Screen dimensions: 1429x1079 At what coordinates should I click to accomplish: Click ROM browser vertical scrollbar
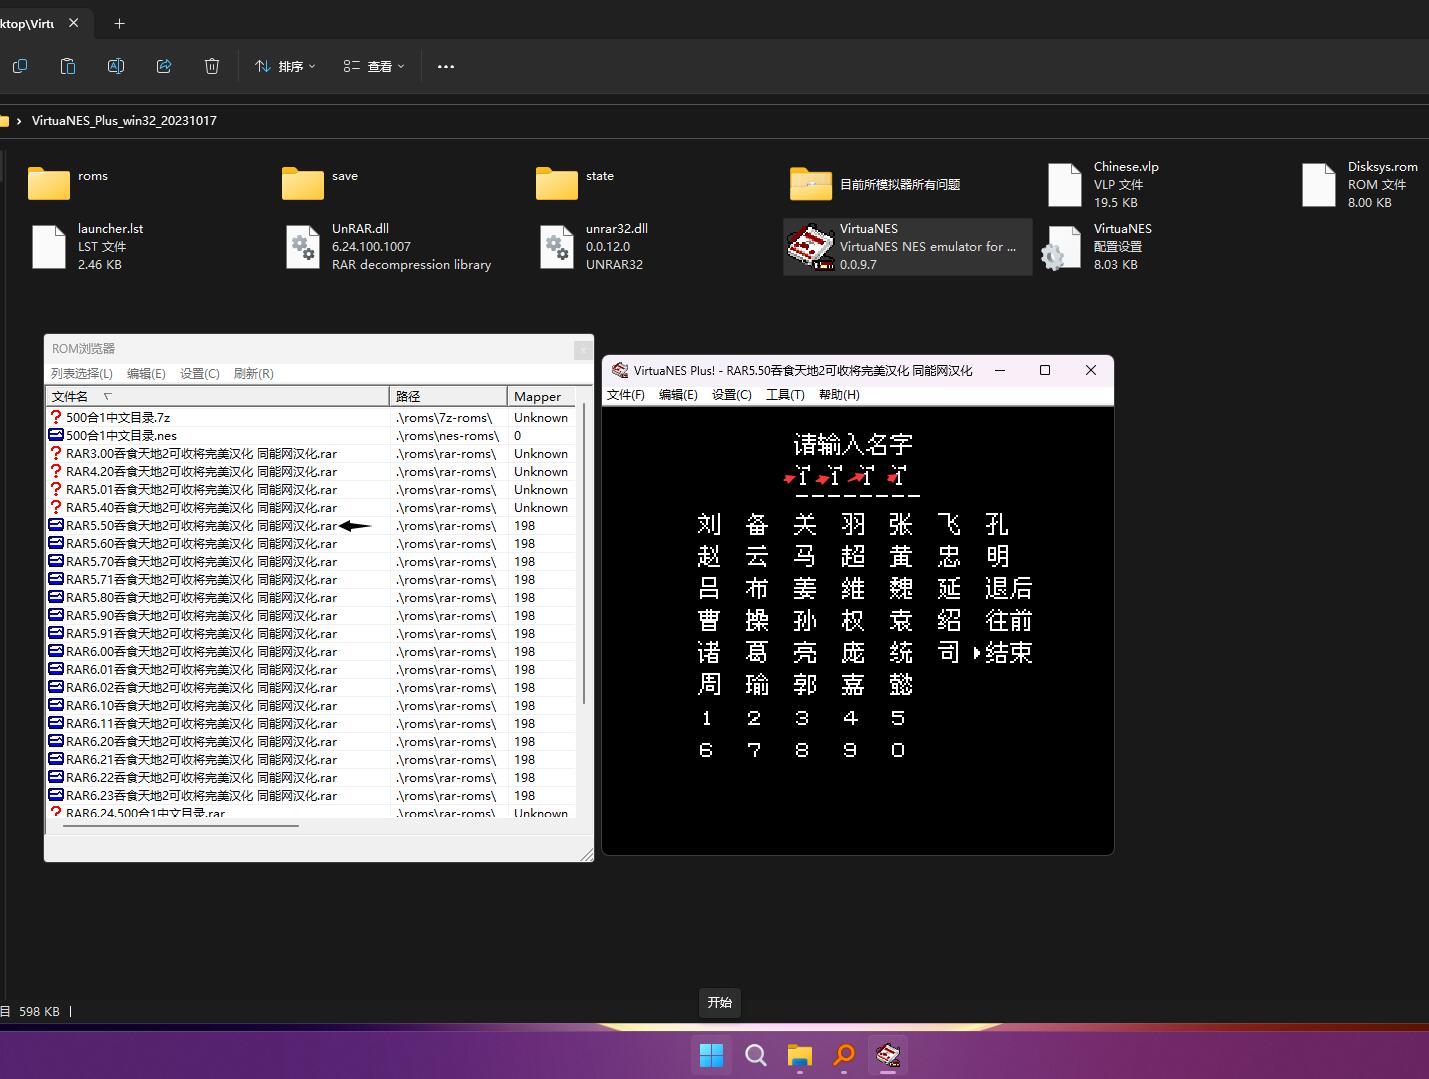coord(583,555)
